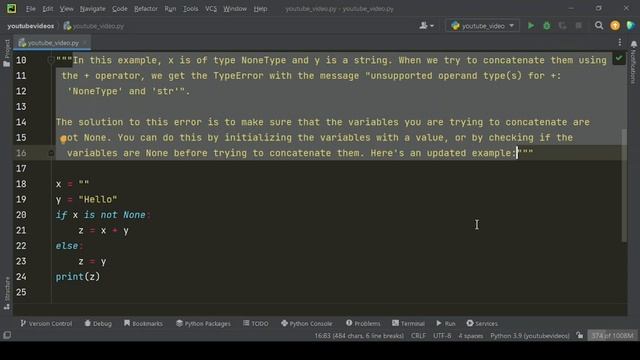Screen dimensions: 640x360
Task: Open the Version Control tool window
Action: tap(46, 323)
